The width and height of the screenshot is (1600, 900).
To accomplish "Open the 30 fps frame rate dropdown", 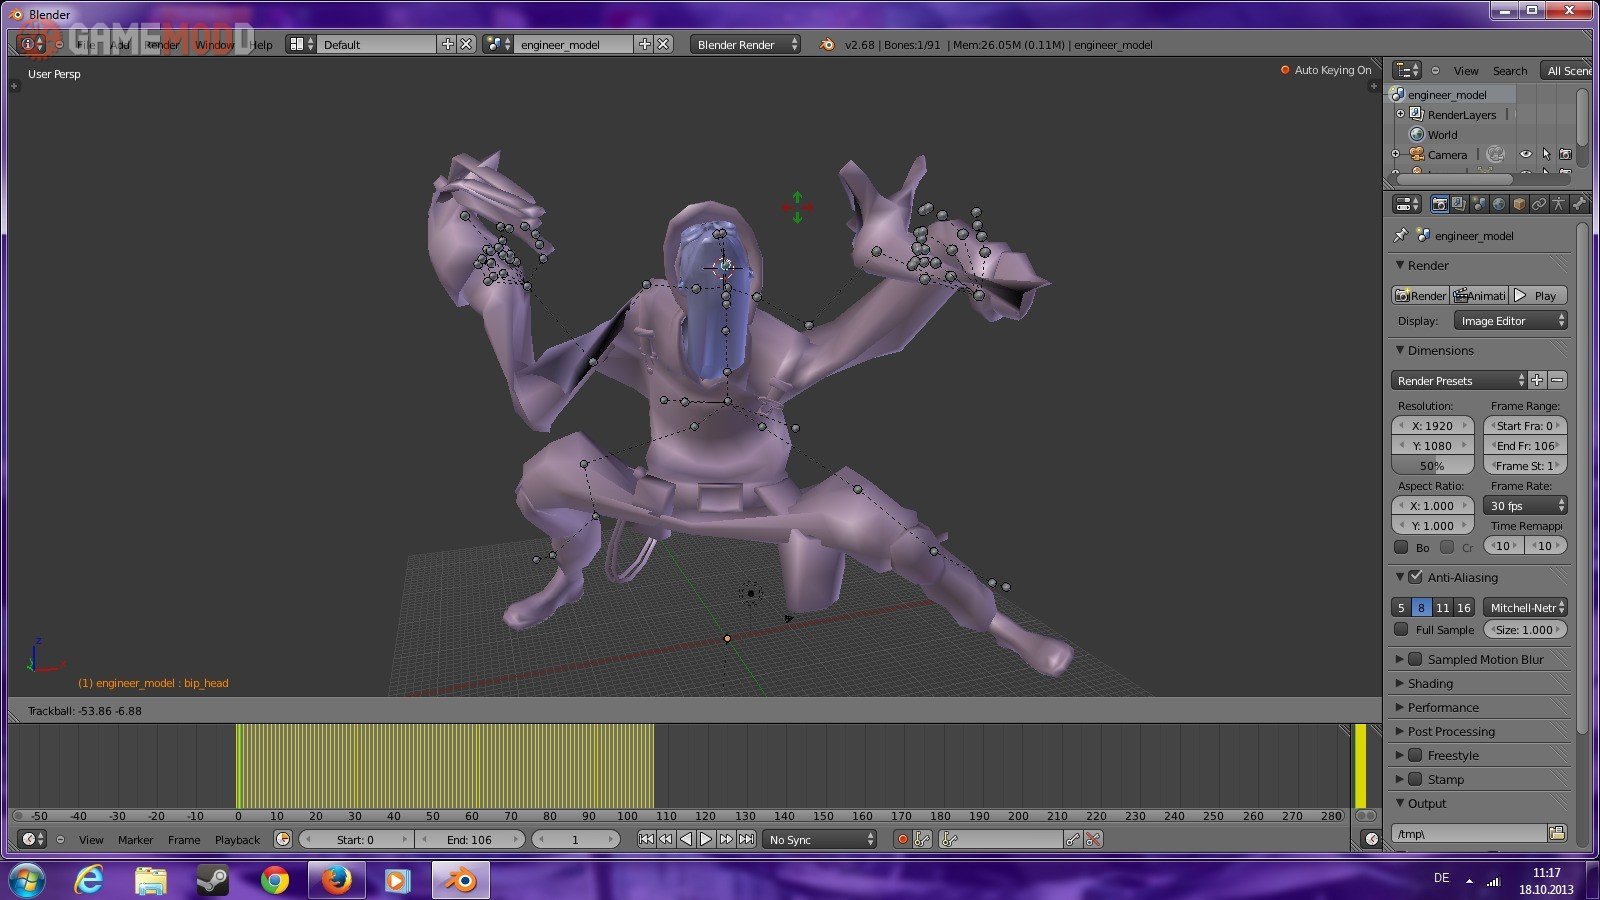I will 1525,506.
